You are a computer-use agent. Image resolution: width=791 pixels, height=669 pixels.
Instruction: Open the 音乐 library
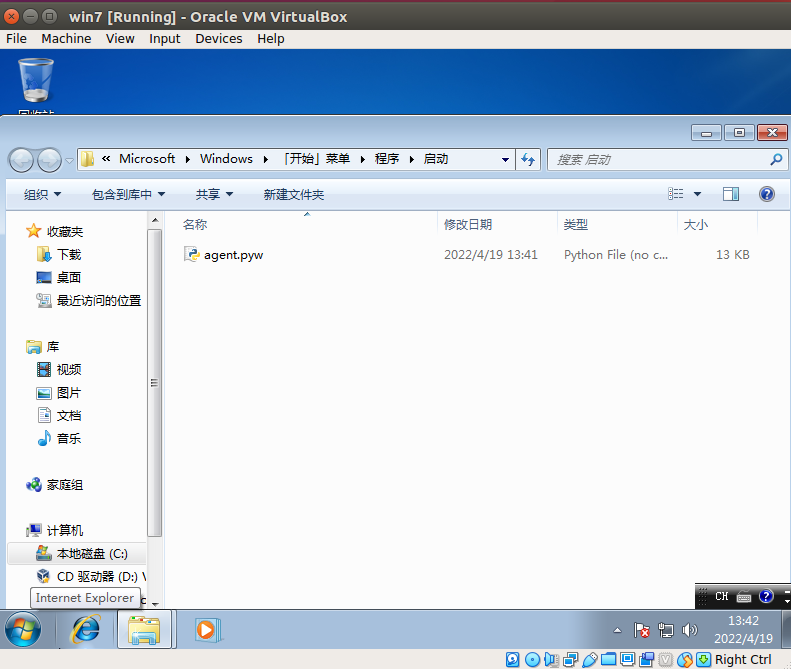point(69,438)
